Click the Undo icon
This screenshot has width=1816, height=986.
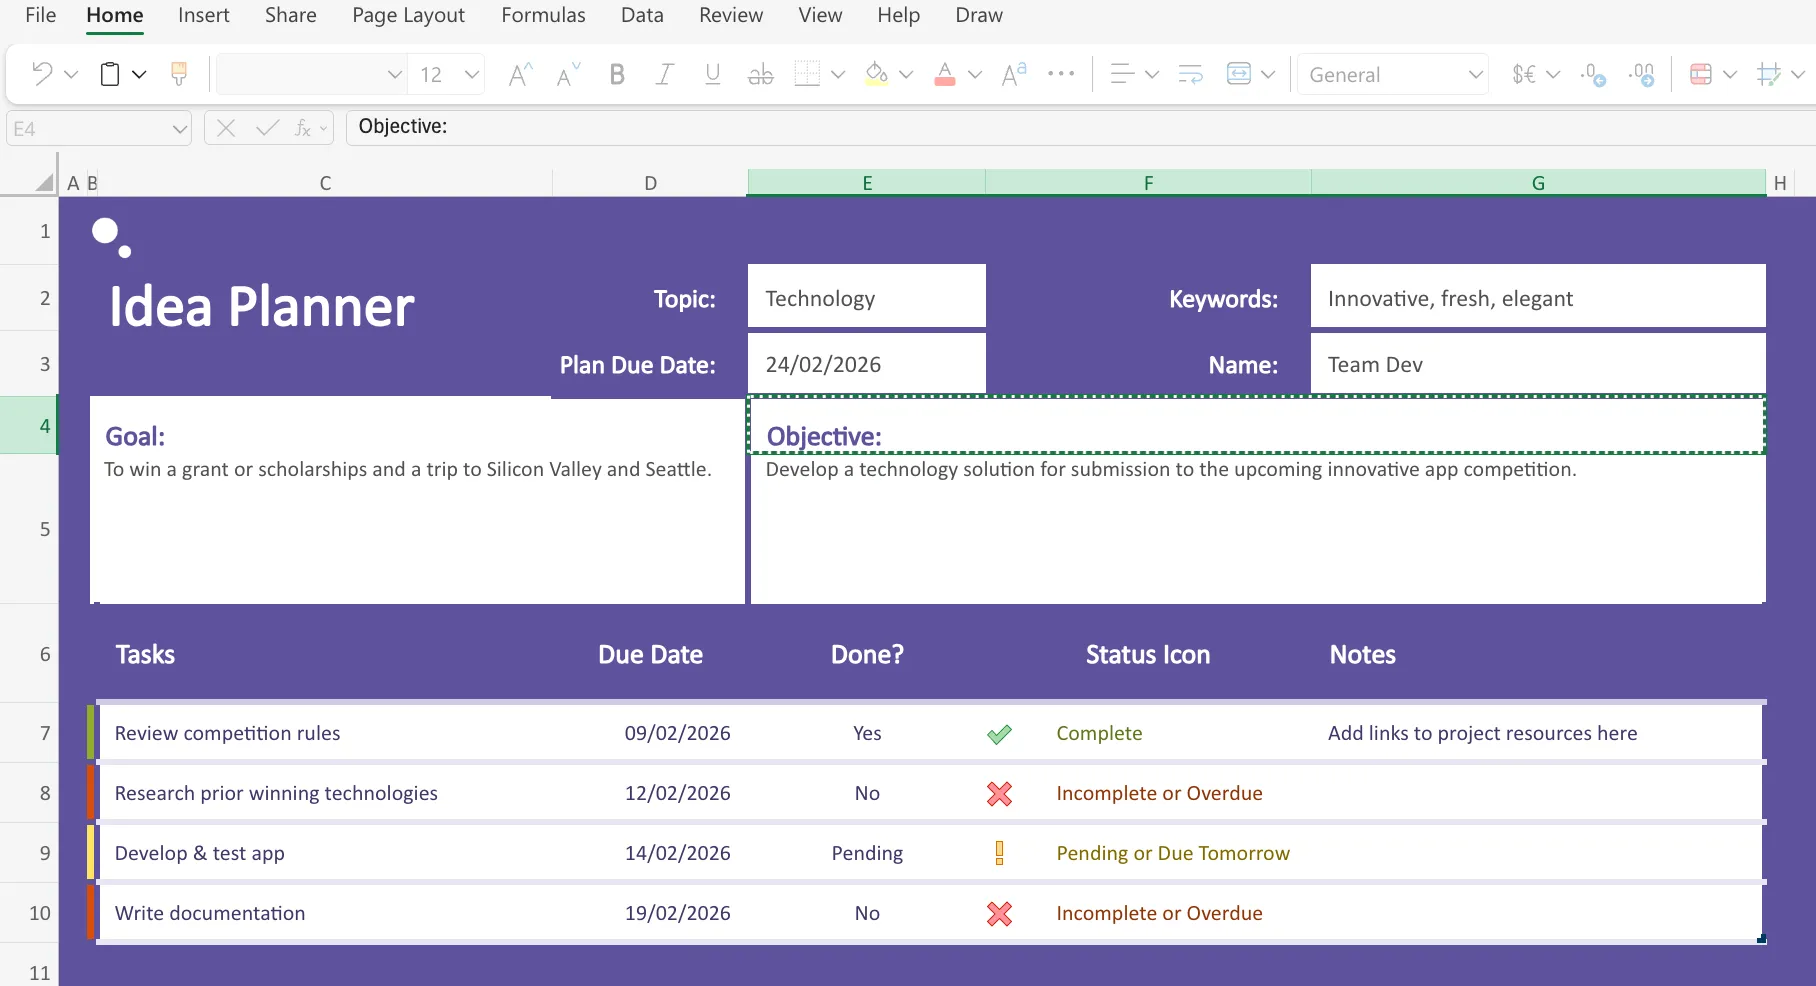click(42, 74)
